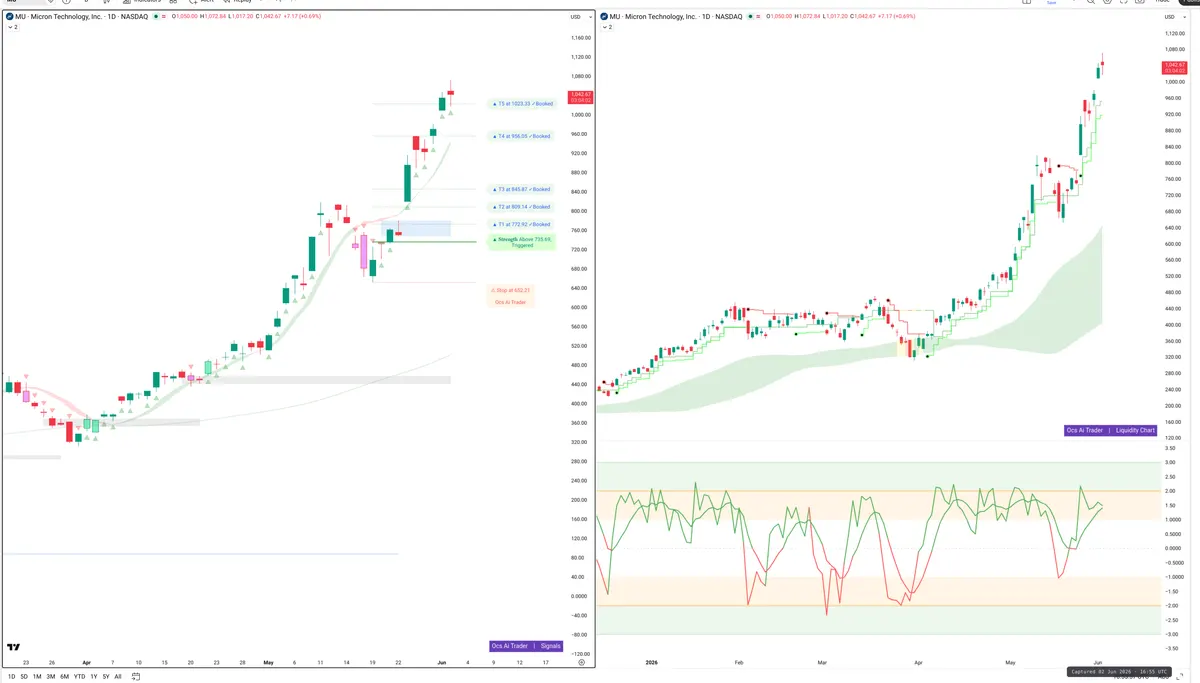
Task: Click the -120.00 price scale label, left chart
Action: (580, 654)
